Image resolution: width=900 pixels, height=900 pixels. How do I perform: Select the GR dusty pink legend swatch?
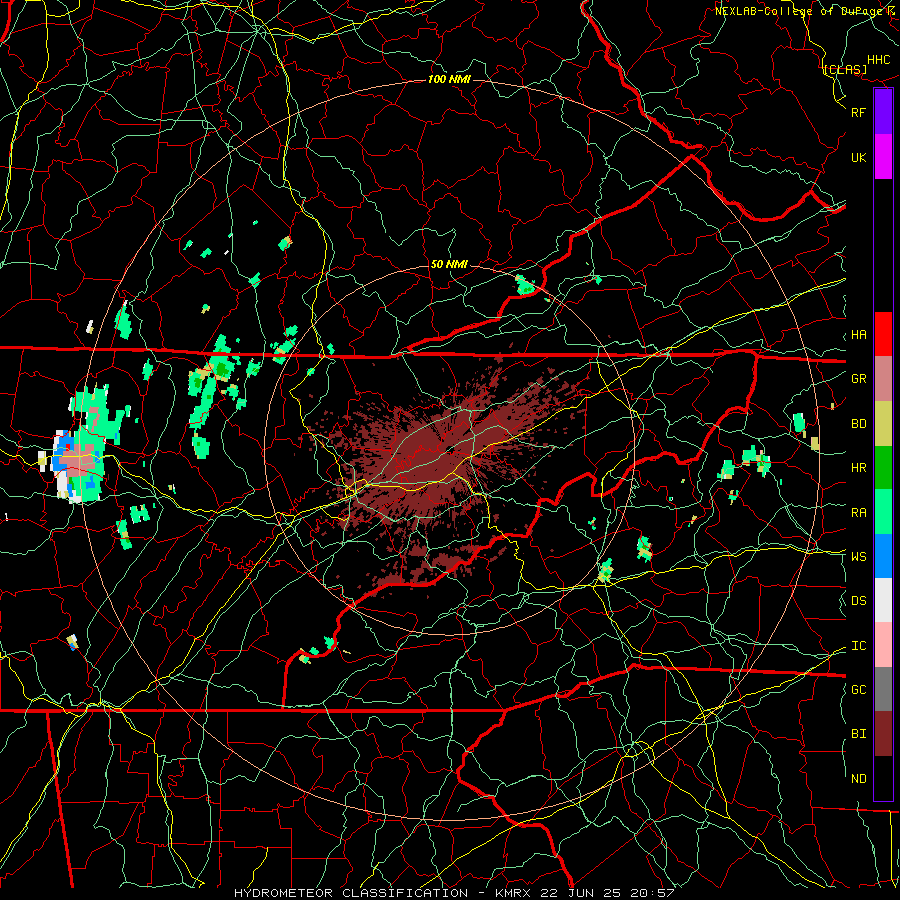(x=883, y=379)
